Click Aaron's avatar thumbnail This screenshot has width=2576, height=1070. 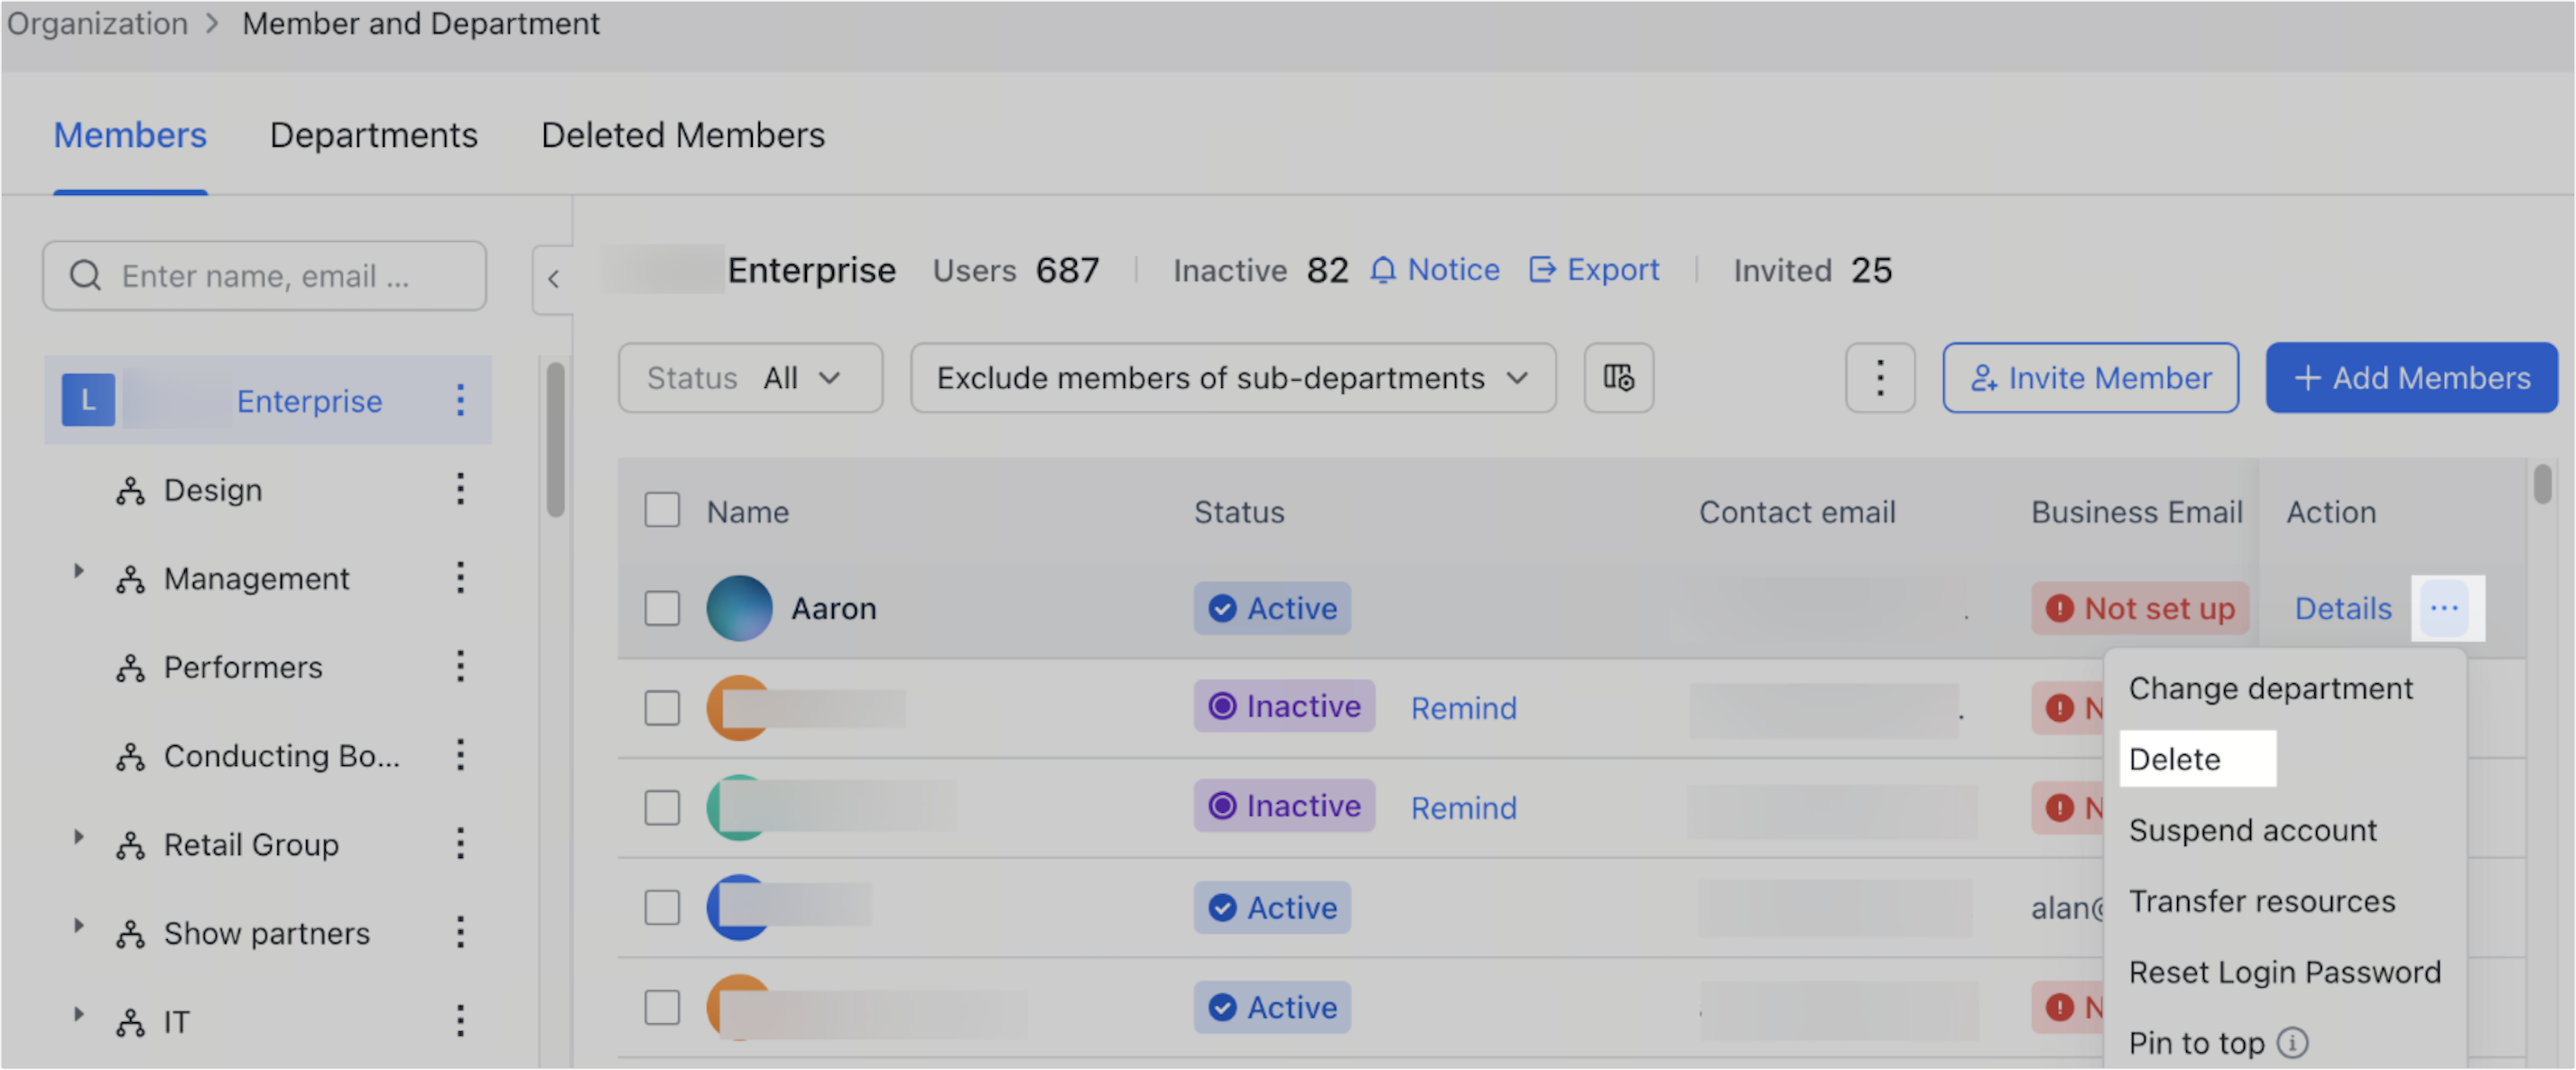(739, 608)
